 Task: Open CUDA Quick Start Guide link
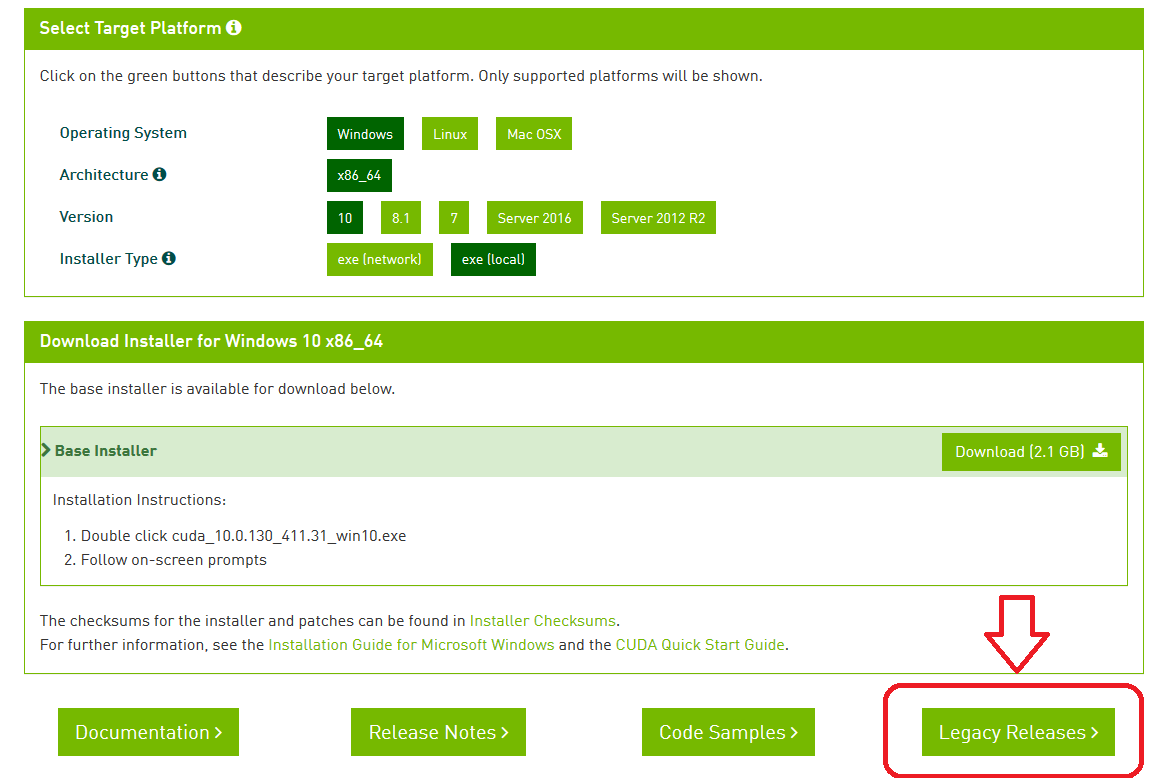coord(700,645)
